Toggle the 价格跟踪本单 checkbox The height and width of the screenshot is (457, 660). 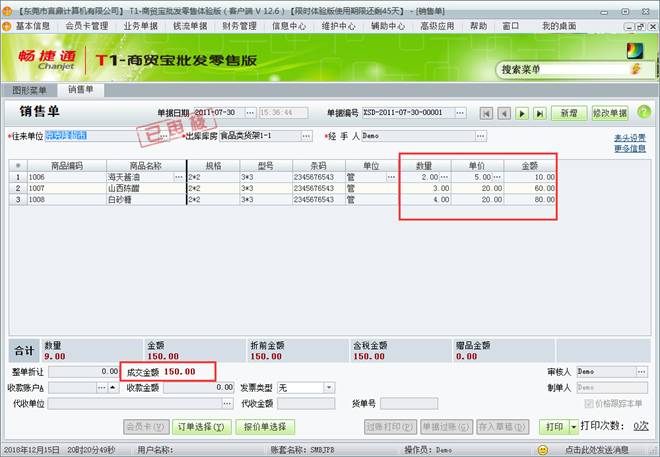[588, 403]
